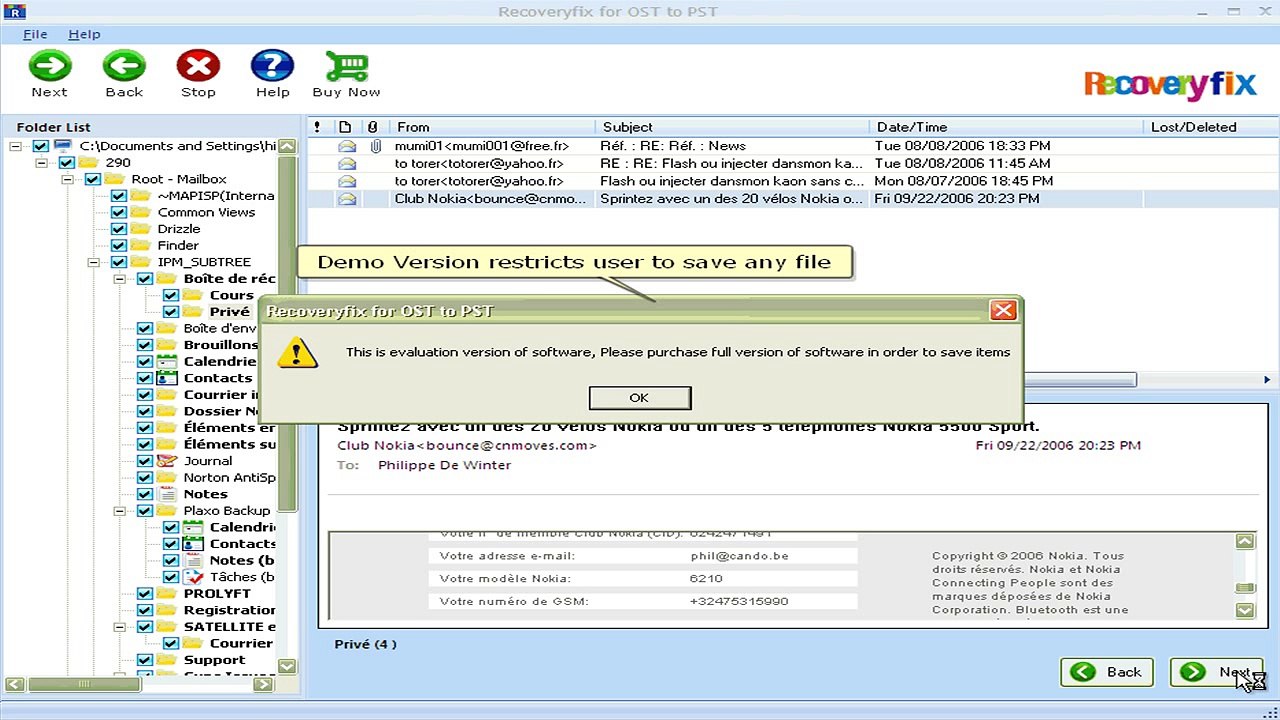The height and width of the screenshot is (720, 1280).
Task: Collapse the Plaxo Backup tree node
Action: (x=119, y=511)
